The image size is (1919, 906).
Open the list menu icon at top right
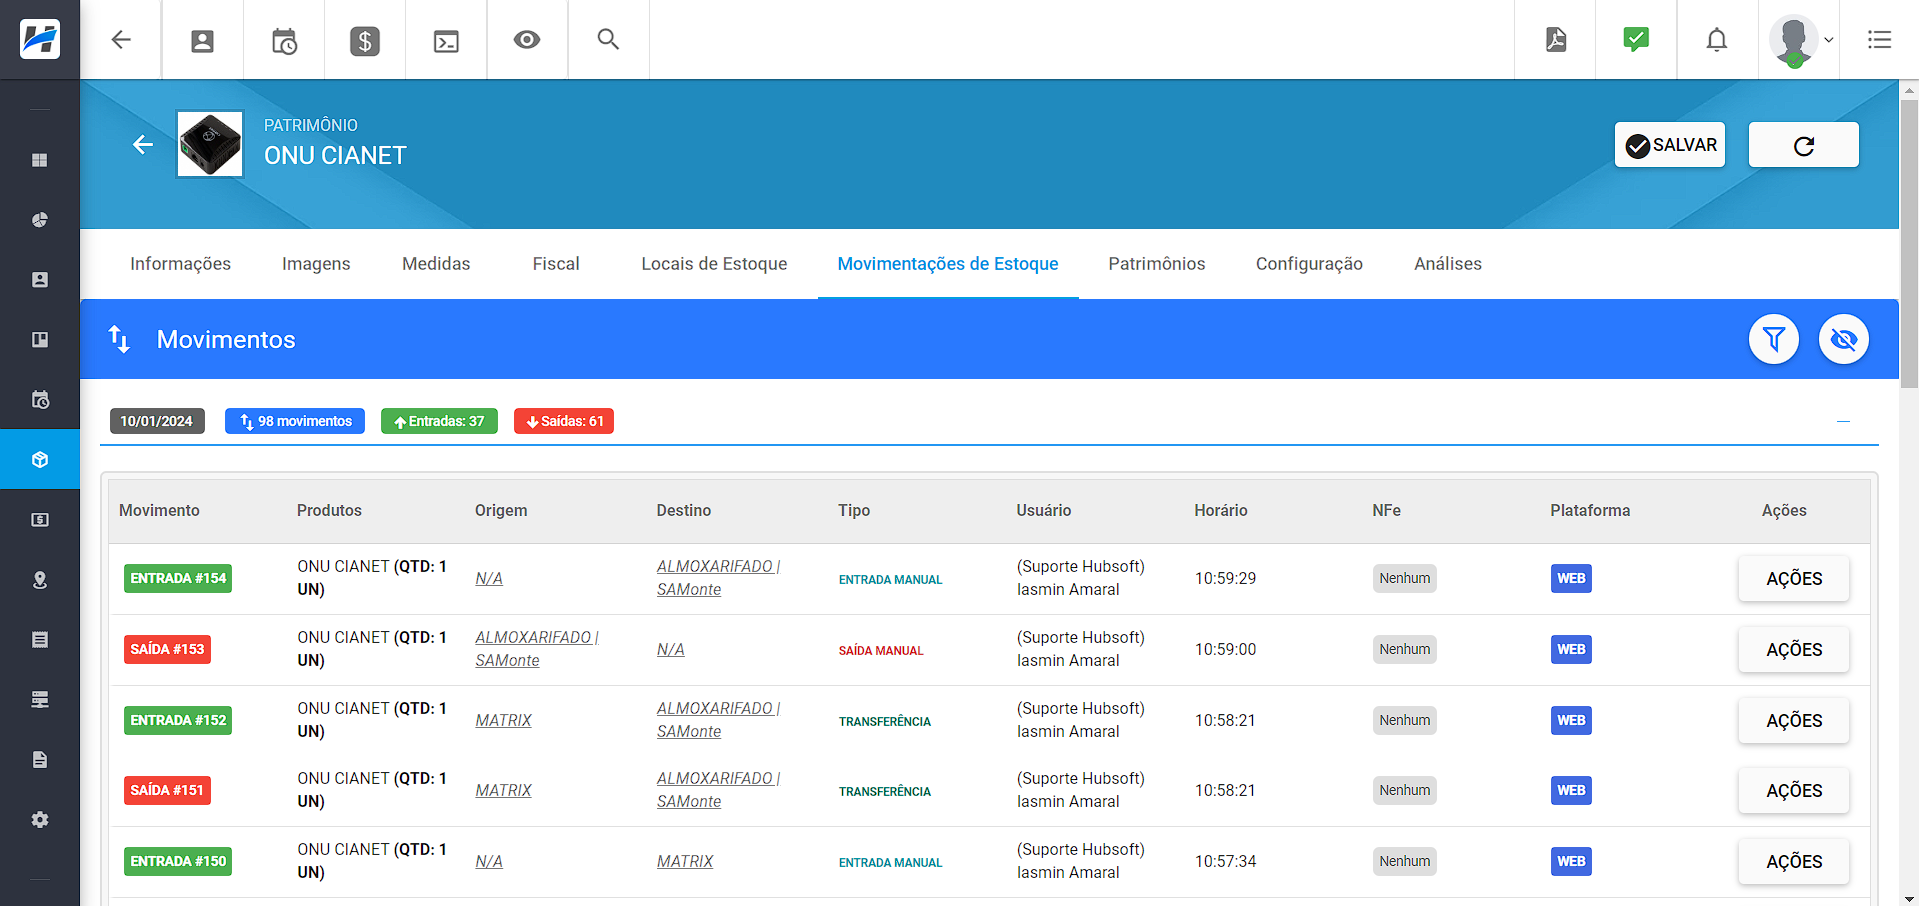(x=1880, y=40)
